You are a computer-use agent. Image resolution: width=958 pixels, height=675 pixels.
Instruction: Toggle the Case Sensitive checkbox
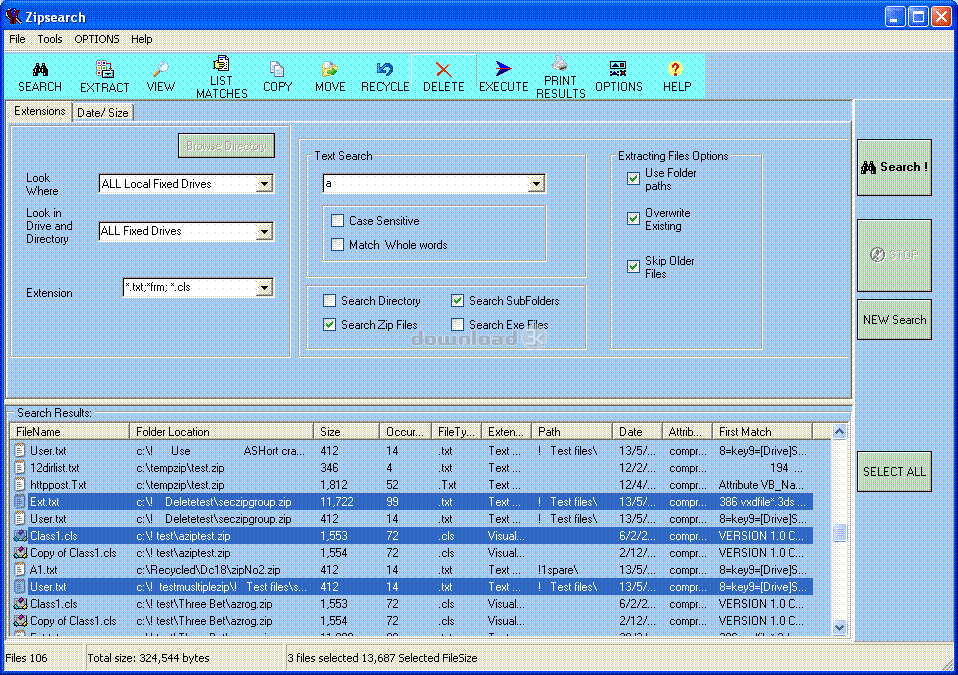pyautogui.click(x=337, y=221)
